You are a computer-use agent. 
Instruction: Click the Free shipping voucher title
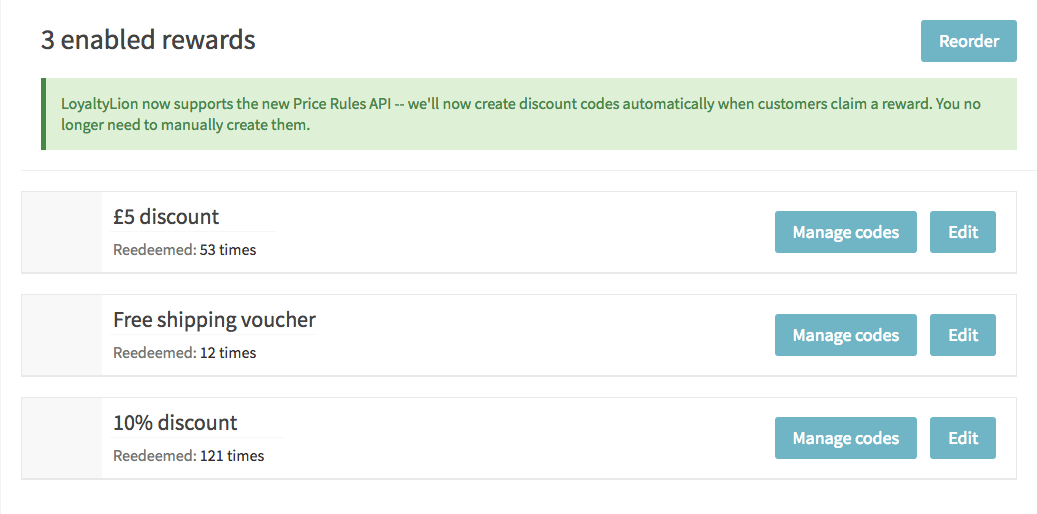[x=214, y=320]
